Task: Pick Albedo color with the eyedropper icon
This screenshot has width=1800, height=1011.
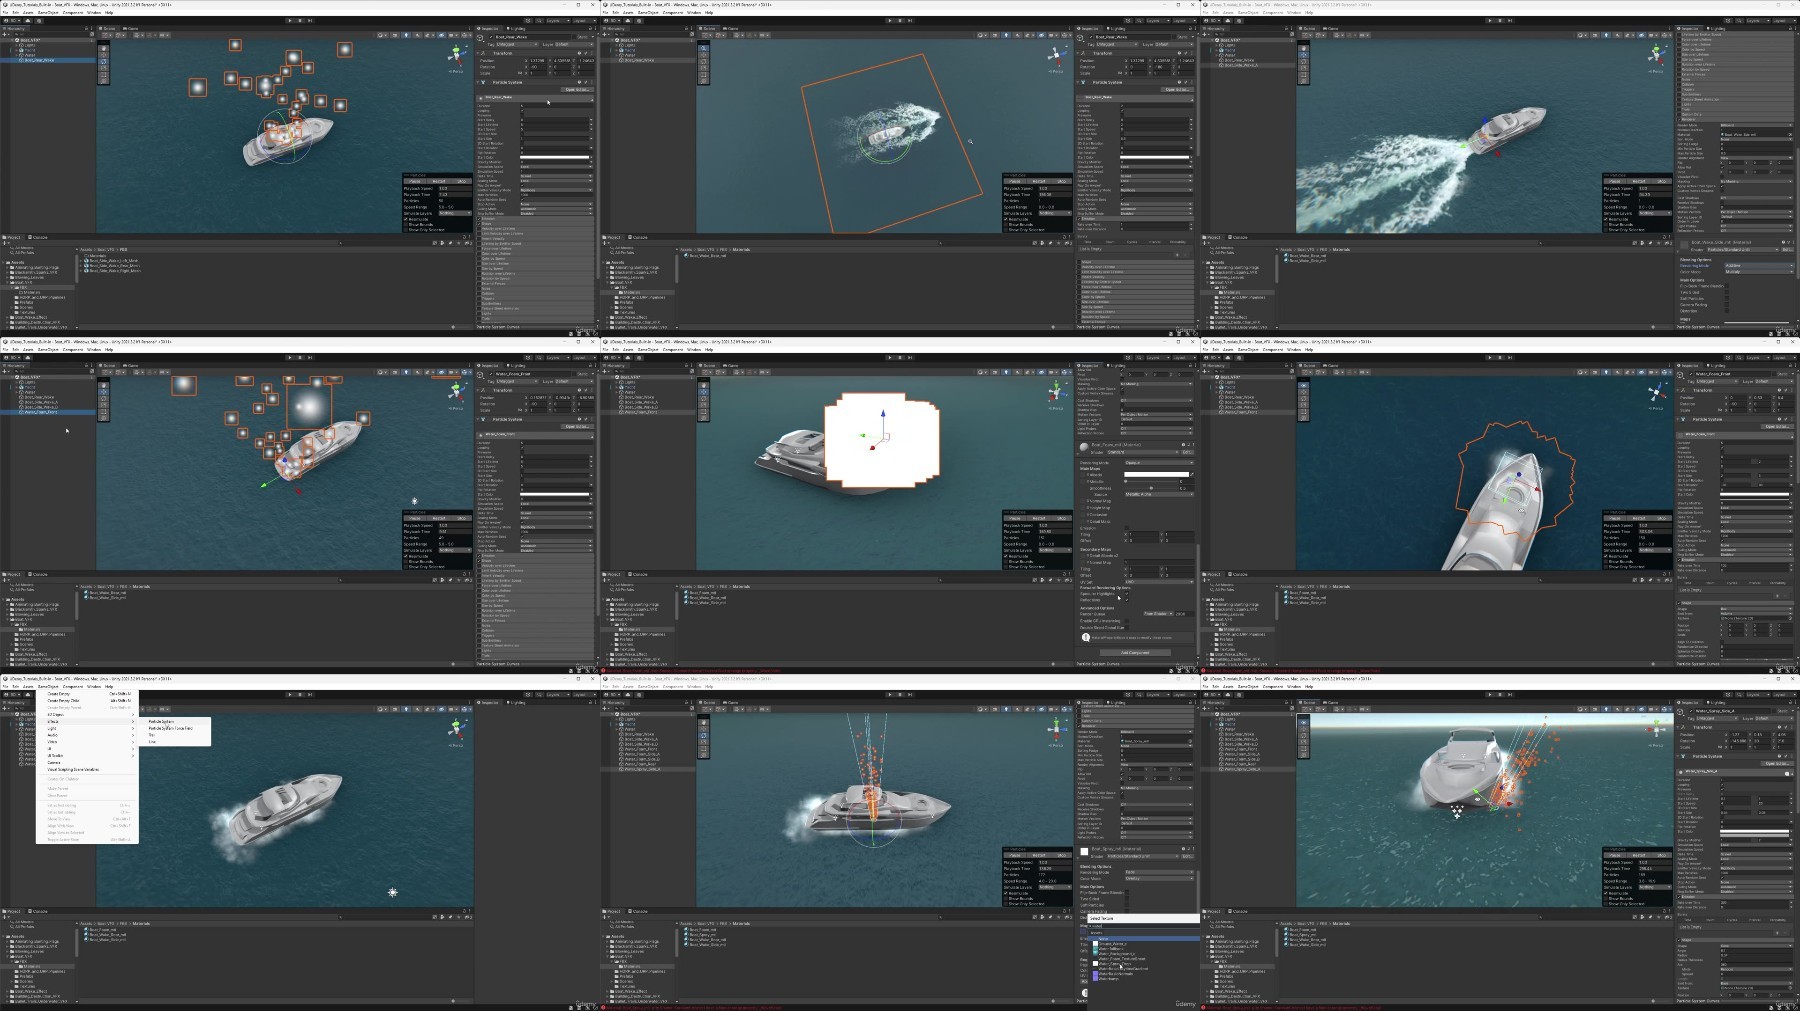Action: click(1192, 474)
